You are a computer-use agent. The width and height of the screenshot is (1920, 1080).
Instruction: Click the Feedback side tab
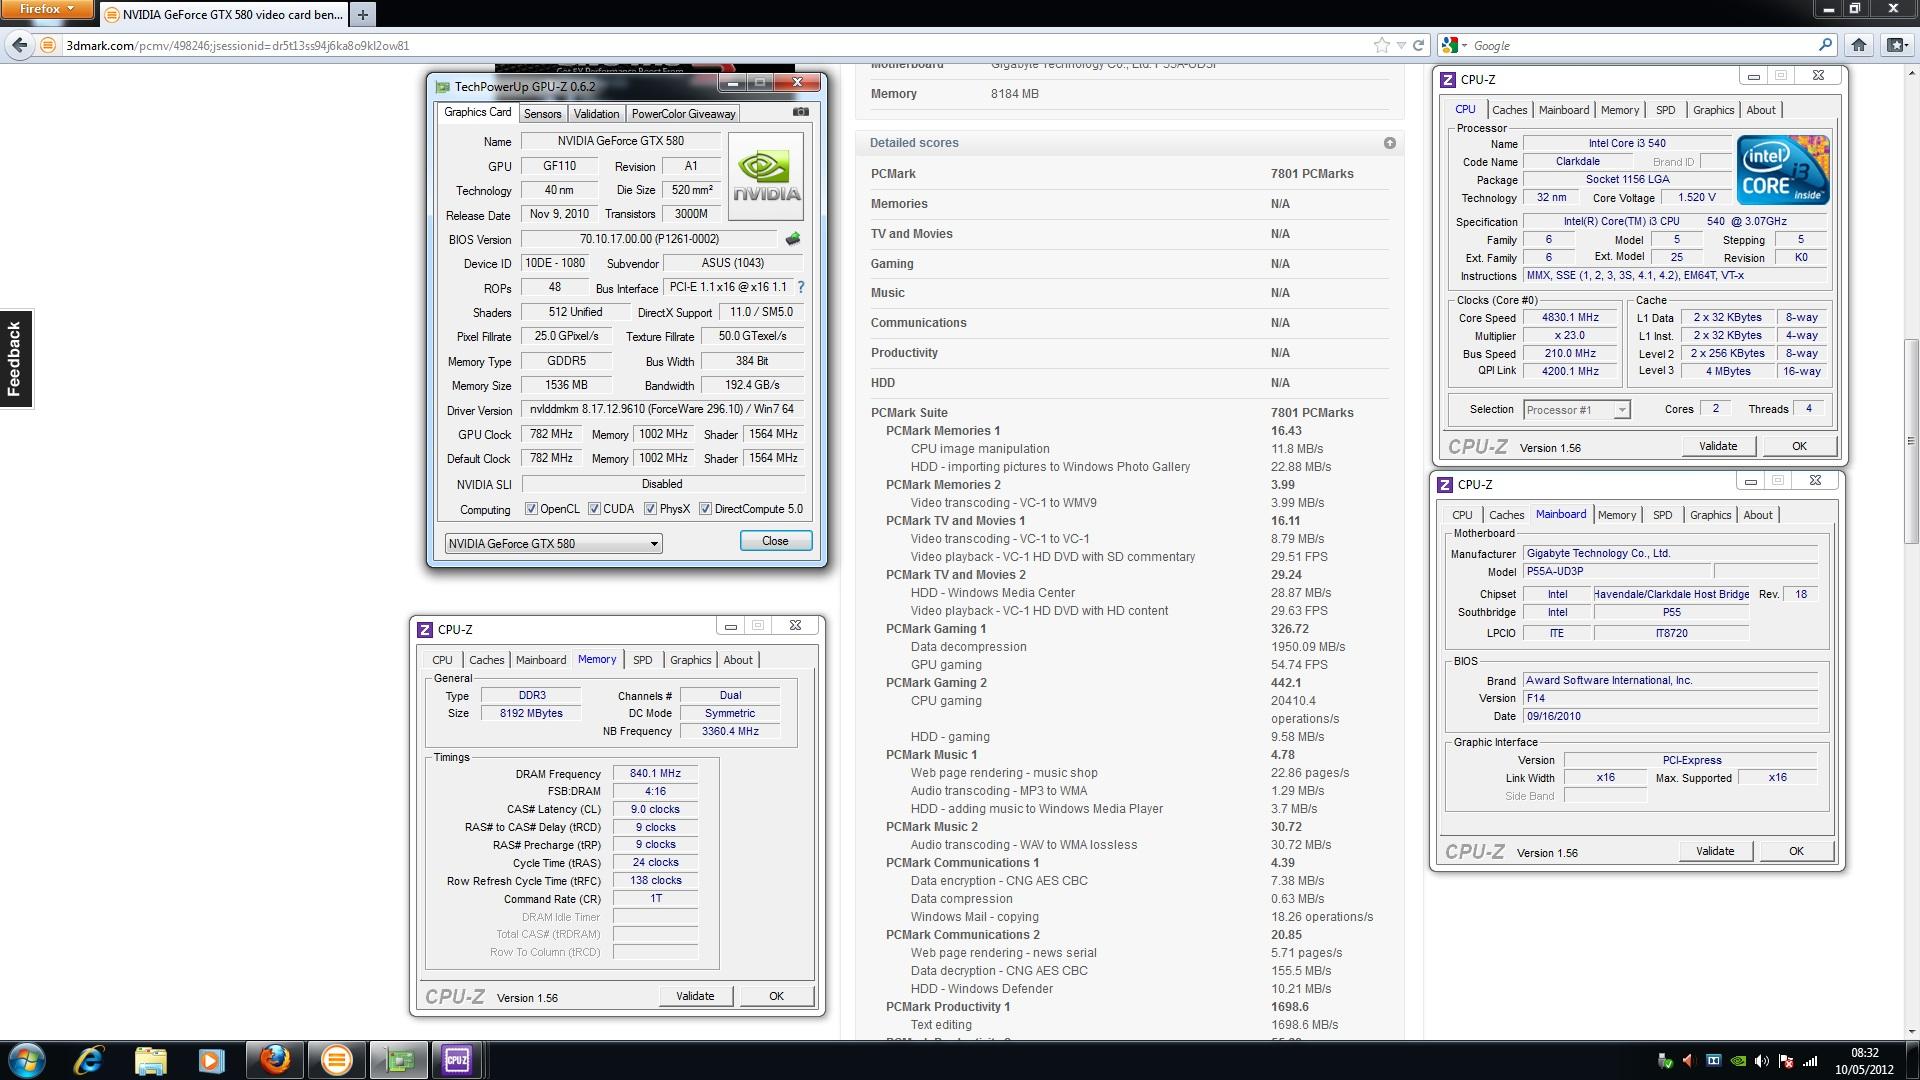(x=15, y=359)
